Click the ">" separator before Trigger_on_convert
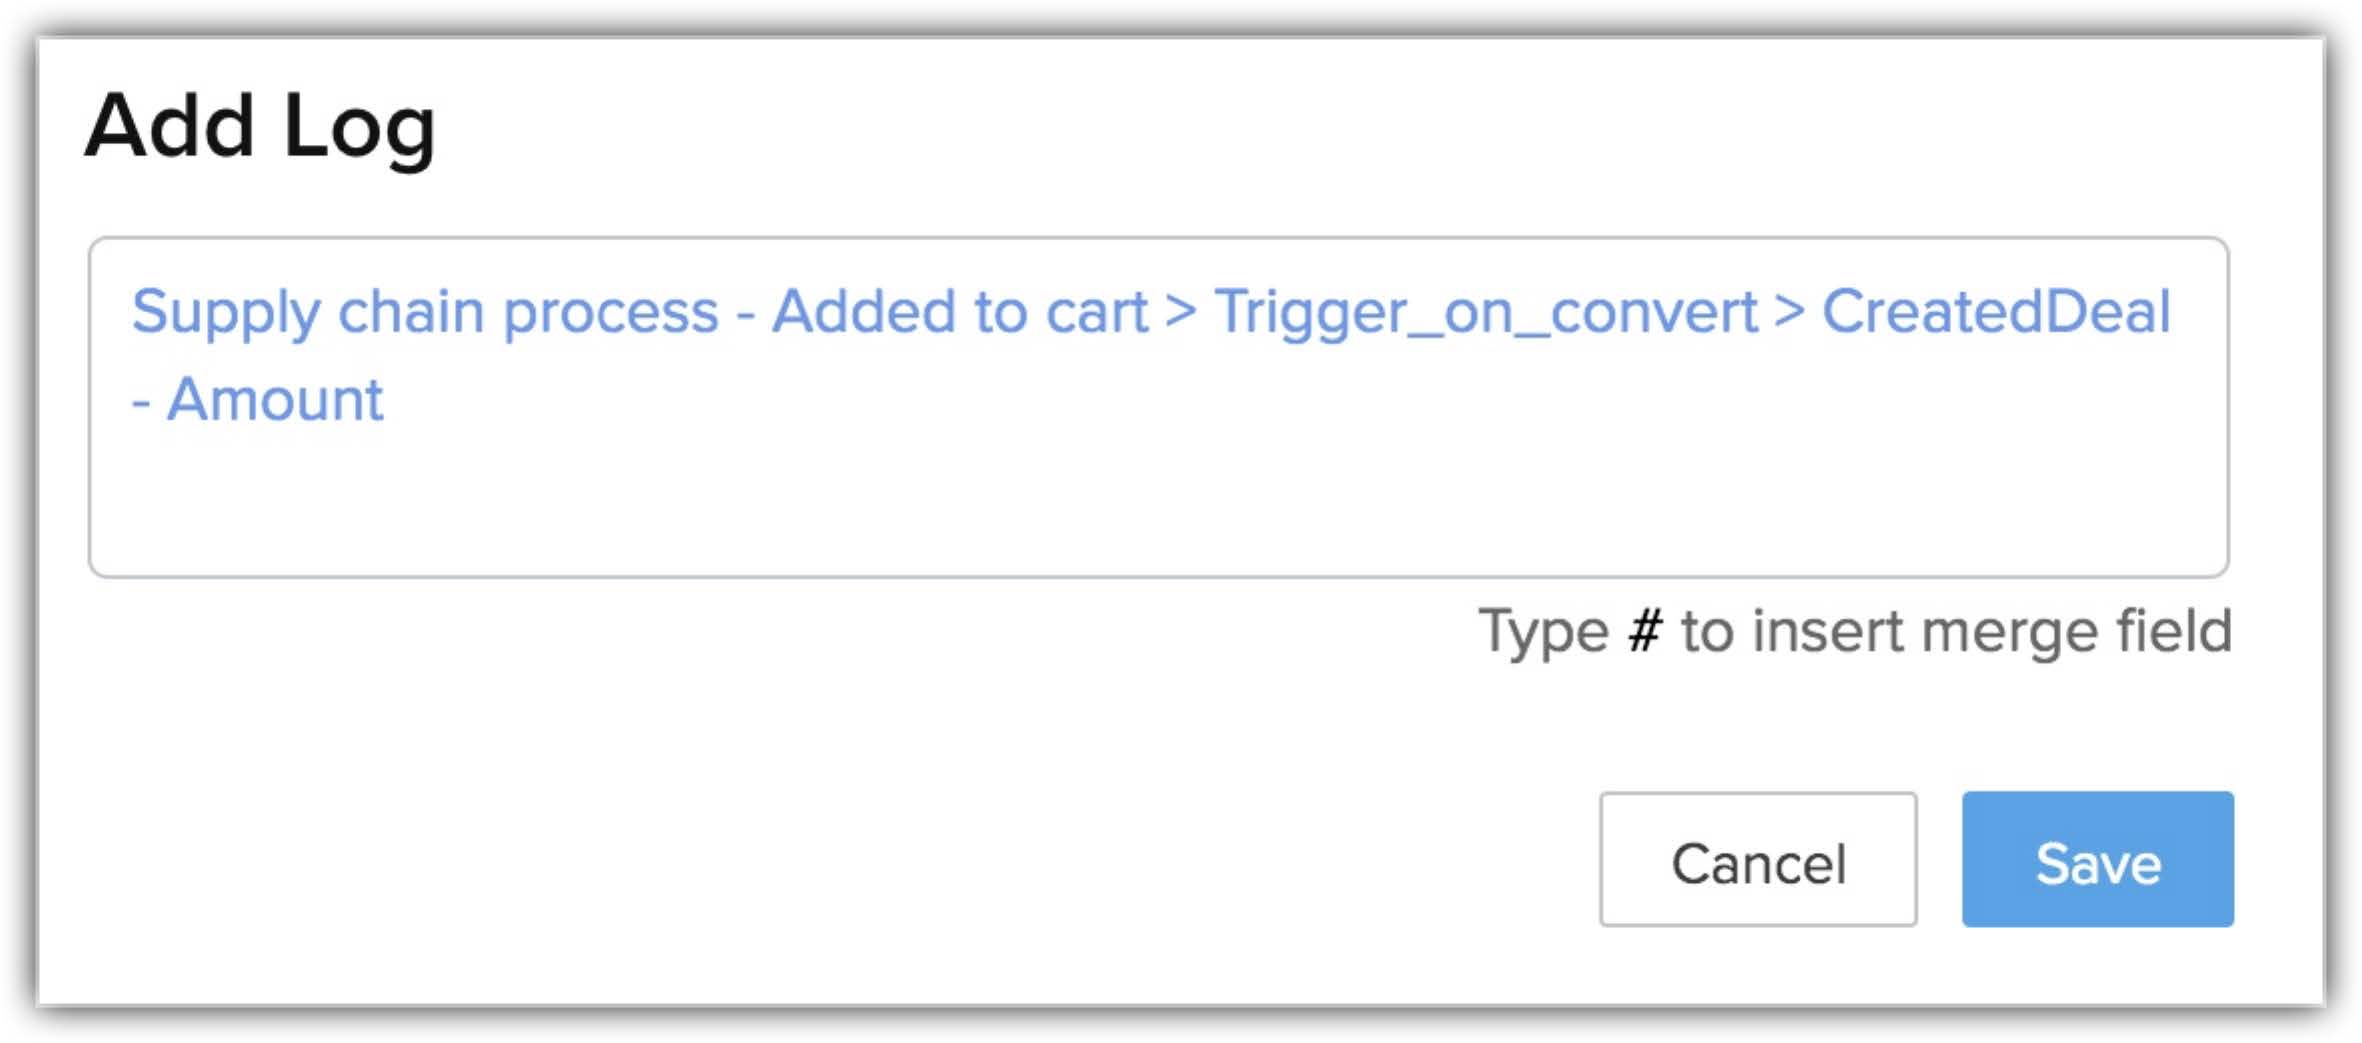 1180,311
